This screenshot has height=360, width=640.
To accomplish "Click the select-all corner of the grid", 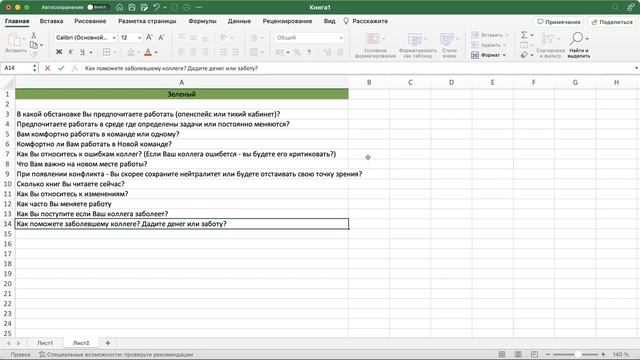I will [7, 82].
